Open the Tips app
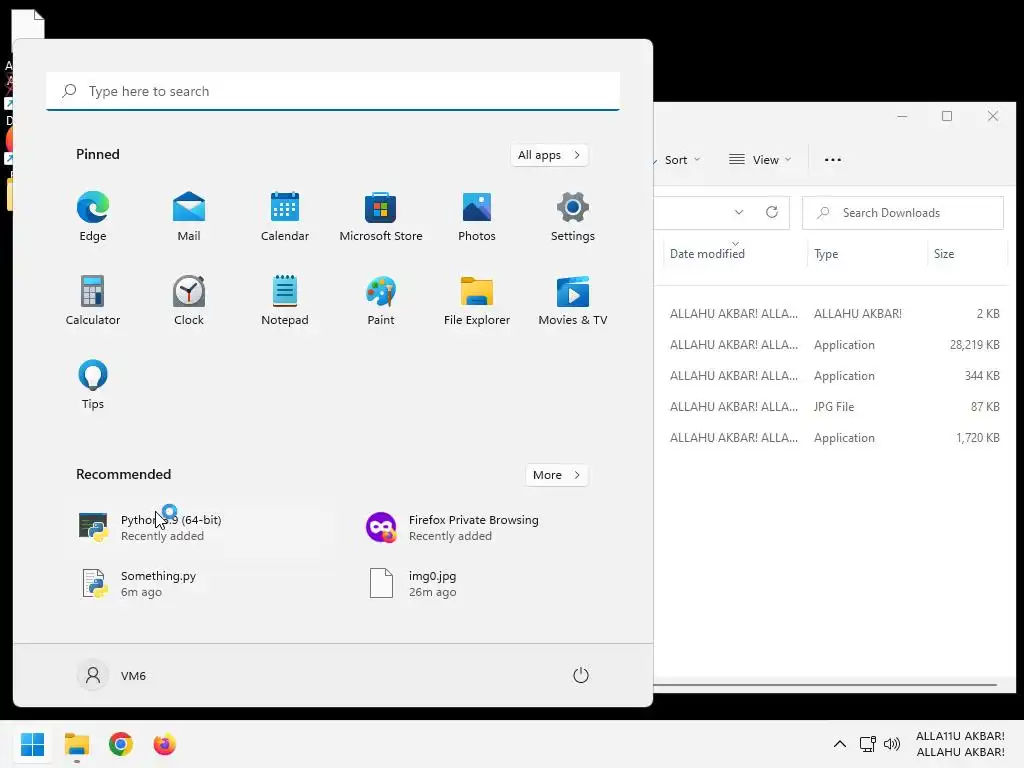Viewport: 1024px width, 768px height. pyautogui.click(x=93, y=385)
